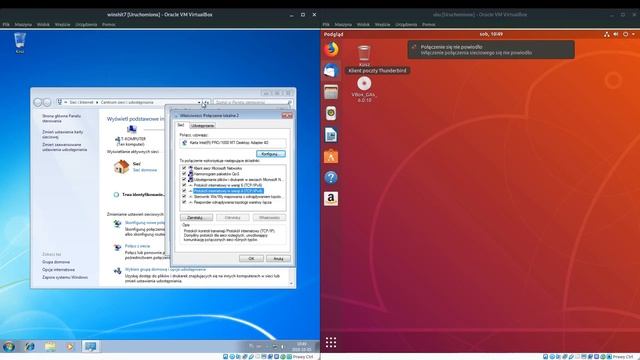
Task: Open Ubuntu Software from the dock
Action: [x=331, y=156]
